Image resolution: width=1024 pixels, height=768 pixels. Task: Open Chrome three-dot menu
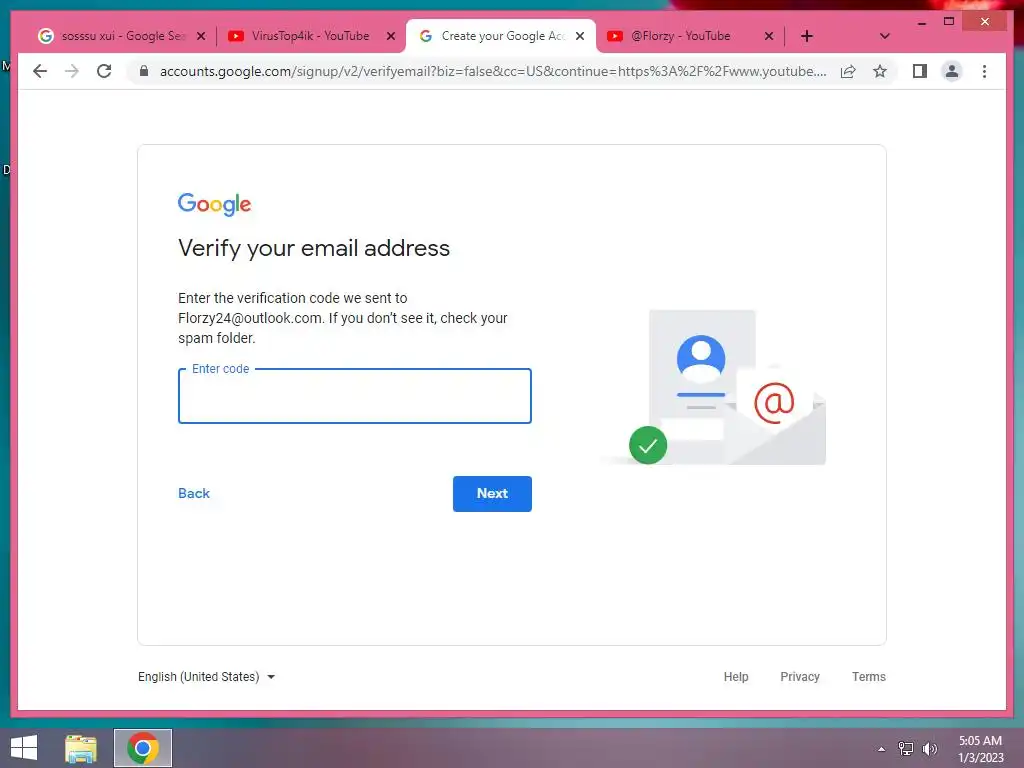pyautogui.click(x=984, y=71)
